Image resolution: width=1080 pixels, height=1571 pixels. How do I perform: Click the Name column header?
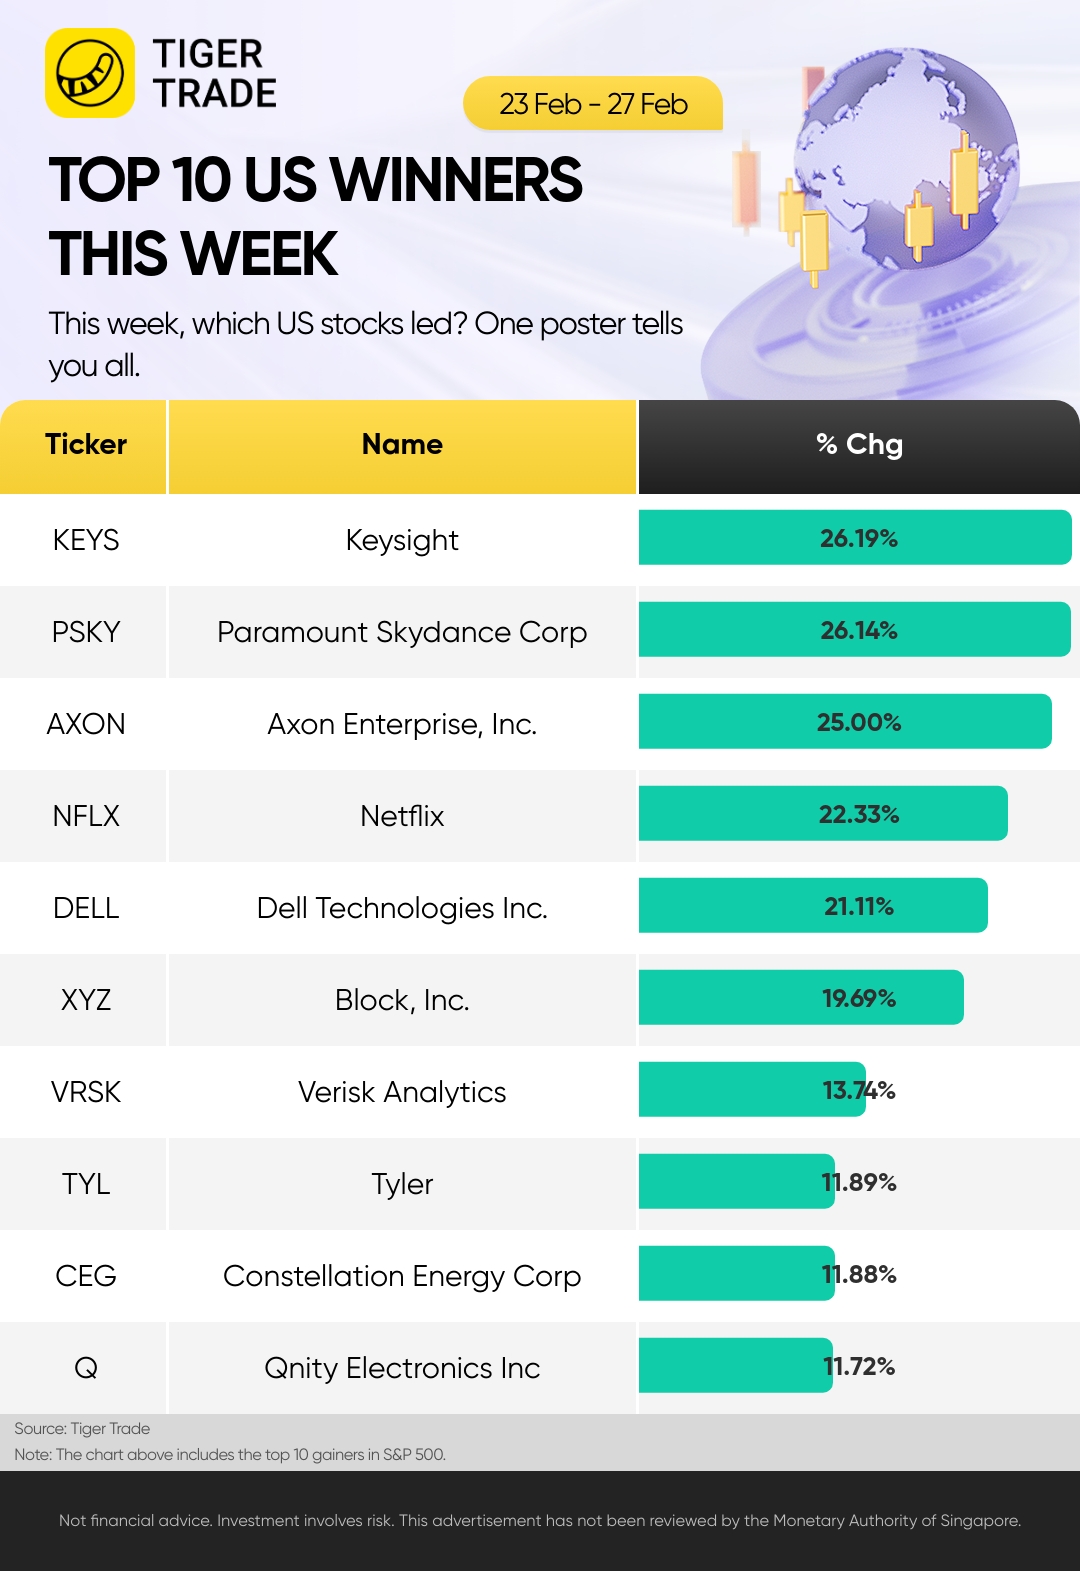[x=402, y=446]
